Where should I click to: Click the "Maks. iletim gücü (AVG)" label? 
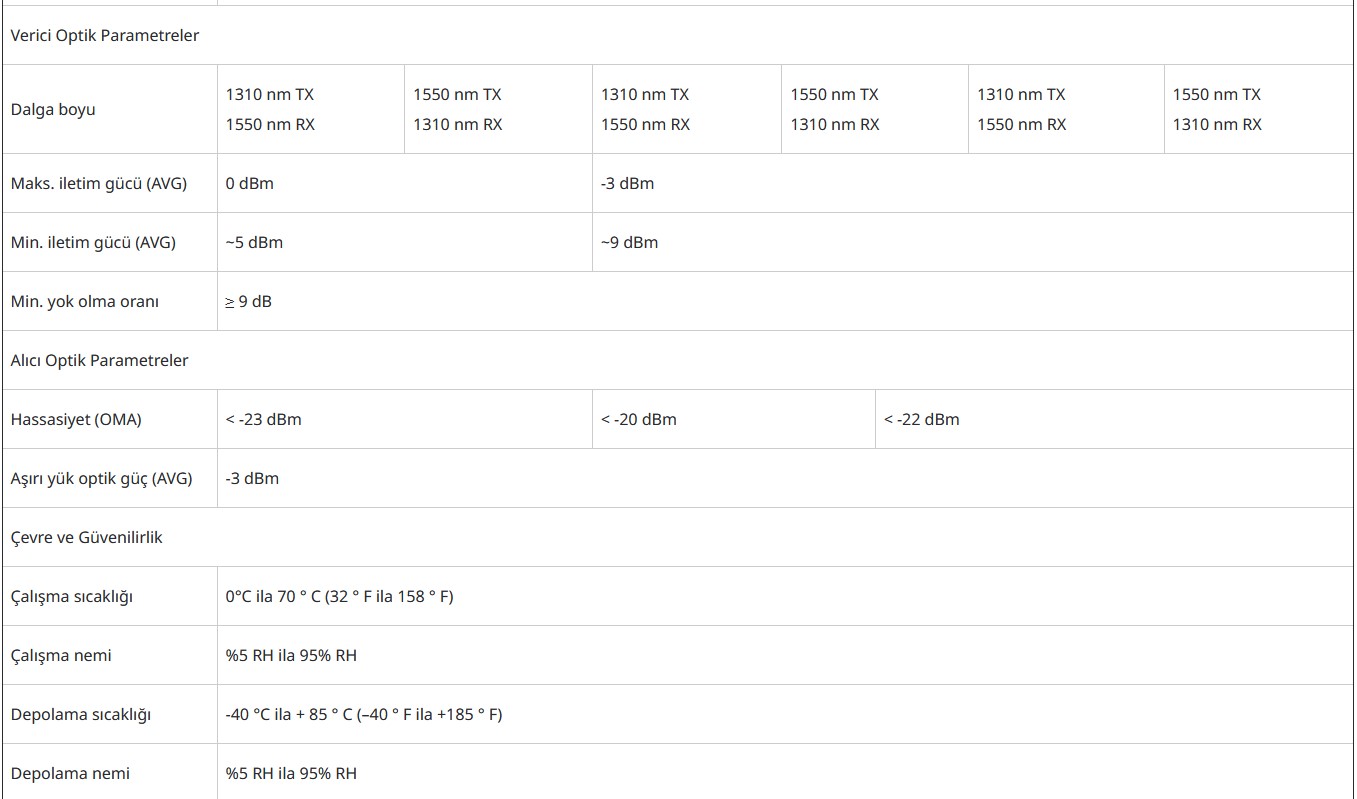(99, 183)
